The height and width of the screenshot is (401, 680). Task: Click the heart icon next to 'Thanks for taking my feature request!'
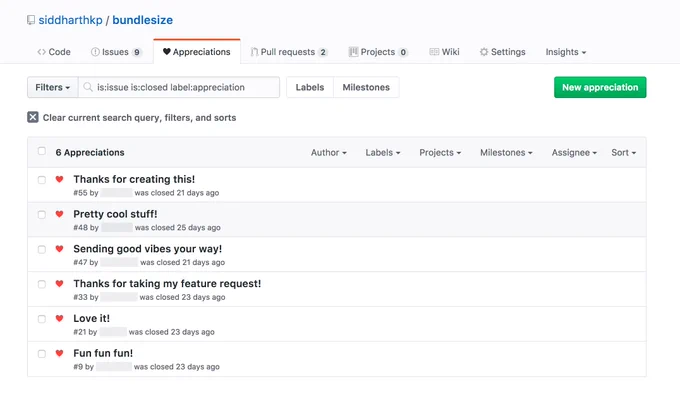coord(59,283)
